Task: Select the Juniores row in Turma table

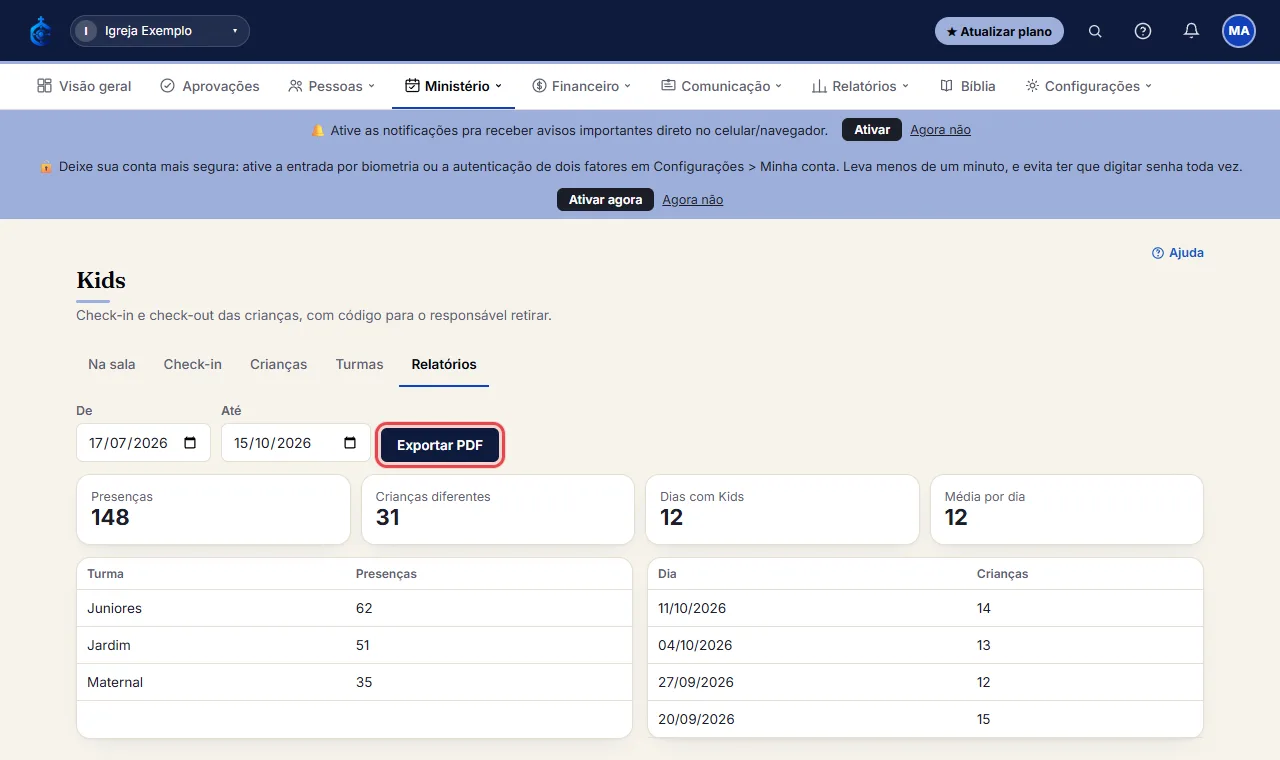Action: [354, 608]
